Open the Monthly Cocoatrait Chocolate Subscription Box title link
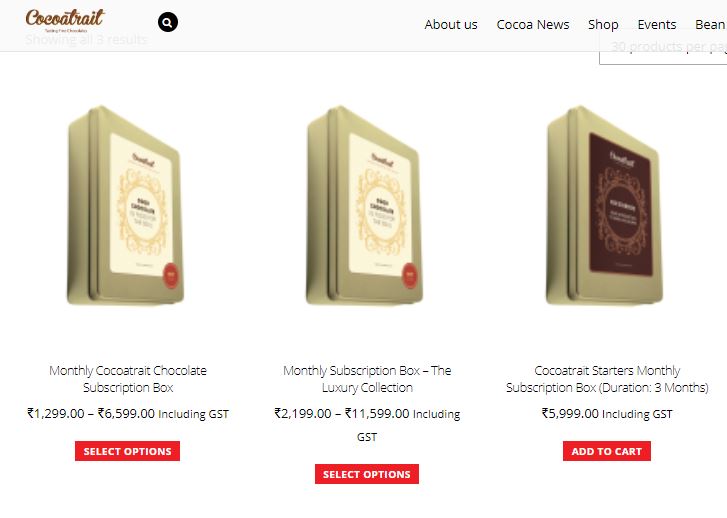This screenshot has height=518, width=727. point(128,379)
